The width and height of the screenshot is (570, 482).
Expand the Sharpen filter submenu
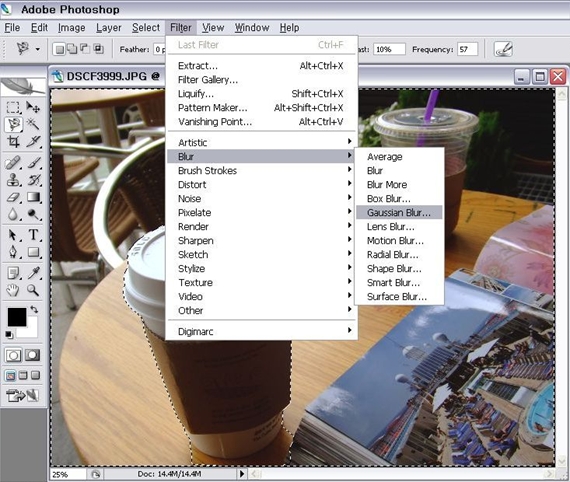(261, 240)
